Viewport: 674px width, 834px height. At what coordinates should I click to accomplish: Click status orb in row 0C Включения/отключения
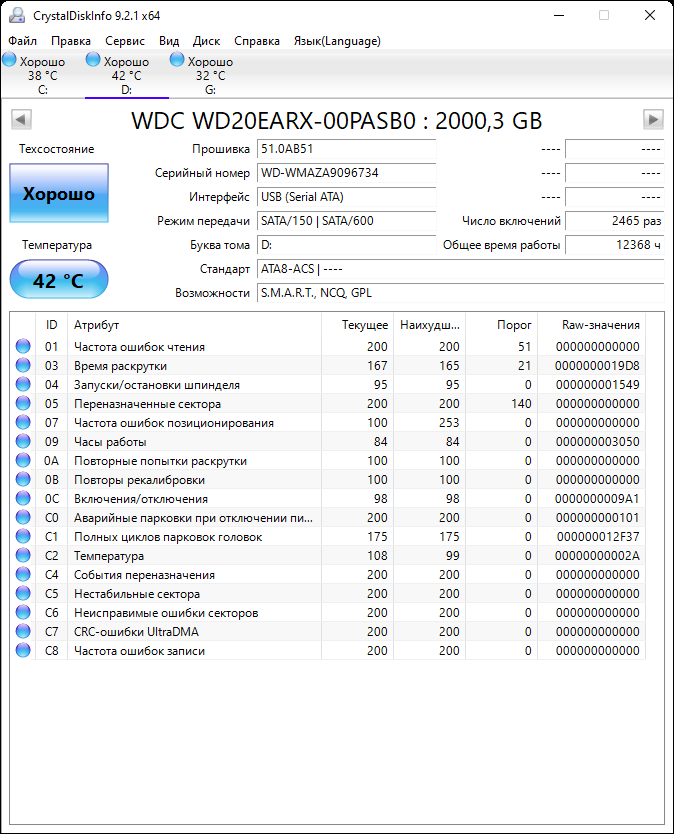pos(23,498)
